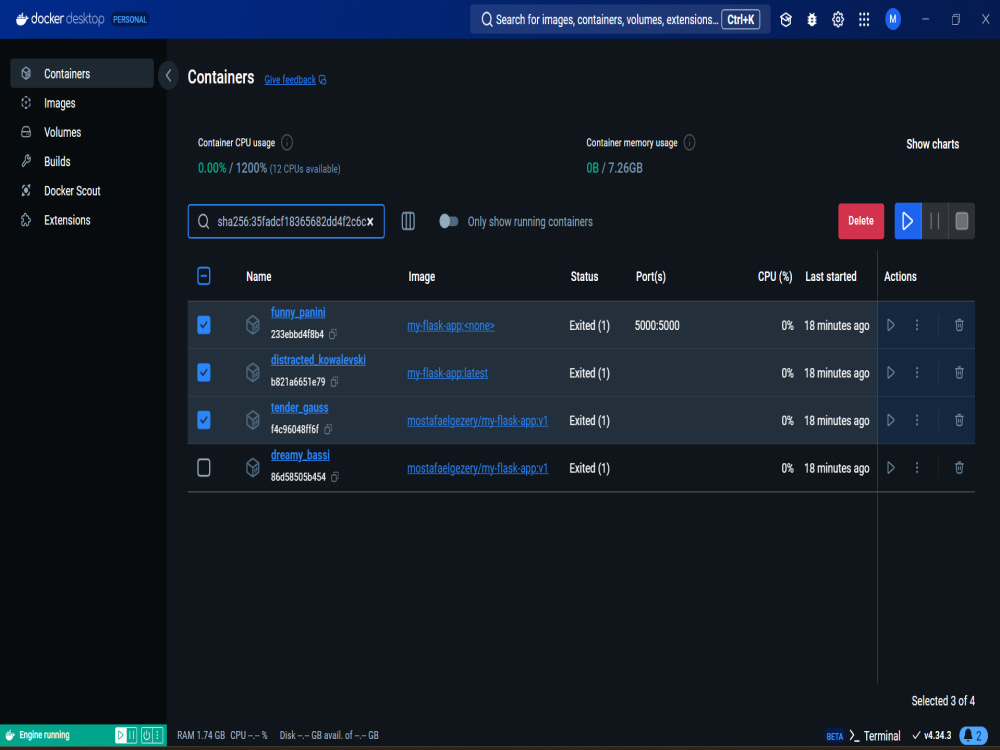
Task: Click the version v4.34.3 indicator
Action: (932, 736)
